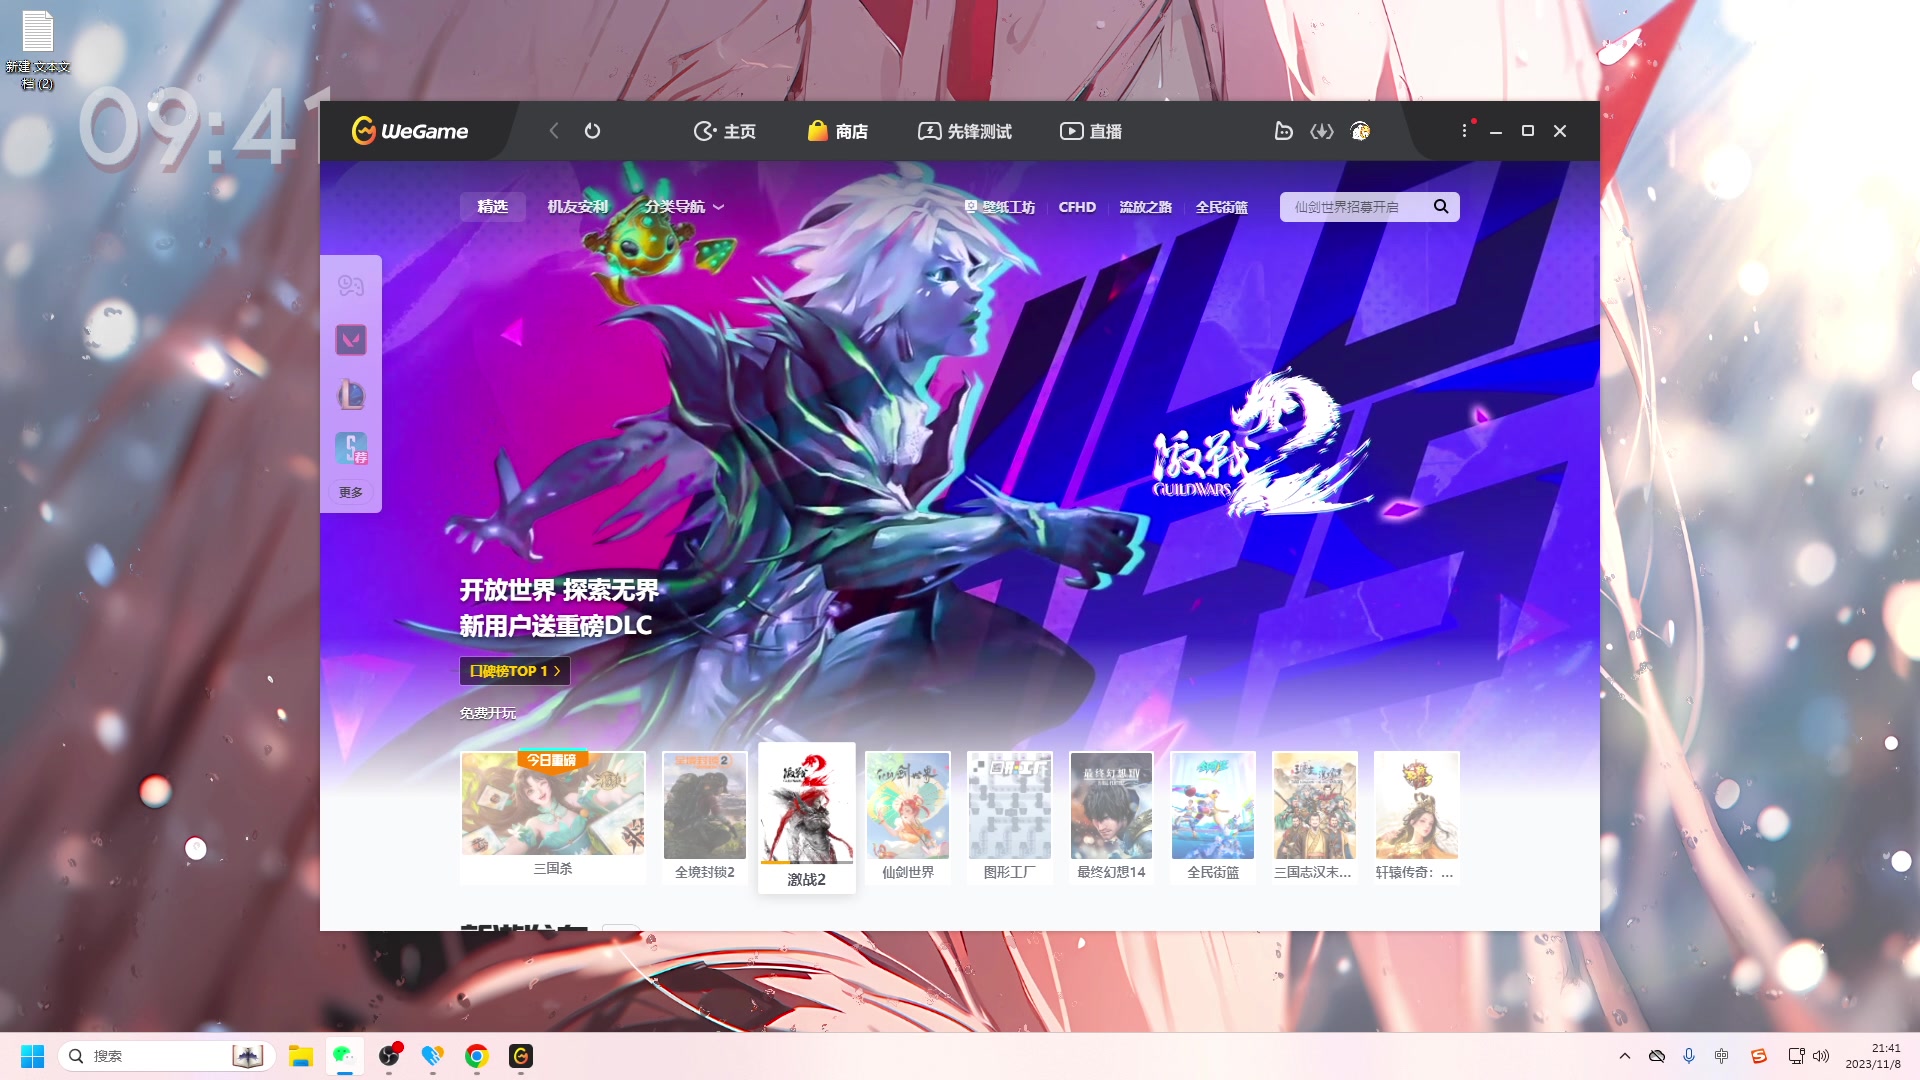Select the 图形工厂 game thumbnail

pos(1010,817)
